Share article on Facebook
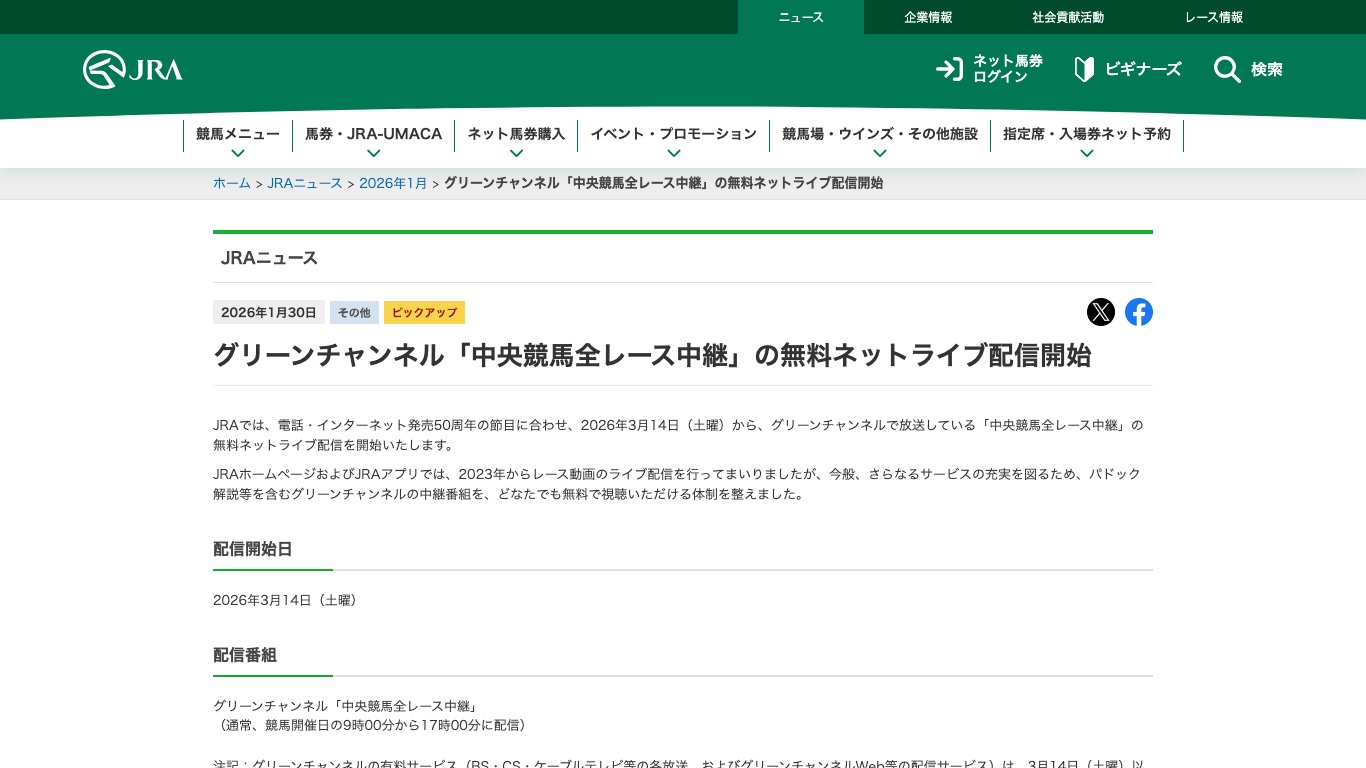The width and height of the screenshot is (1366, 768). click(x=1139, y=312)
